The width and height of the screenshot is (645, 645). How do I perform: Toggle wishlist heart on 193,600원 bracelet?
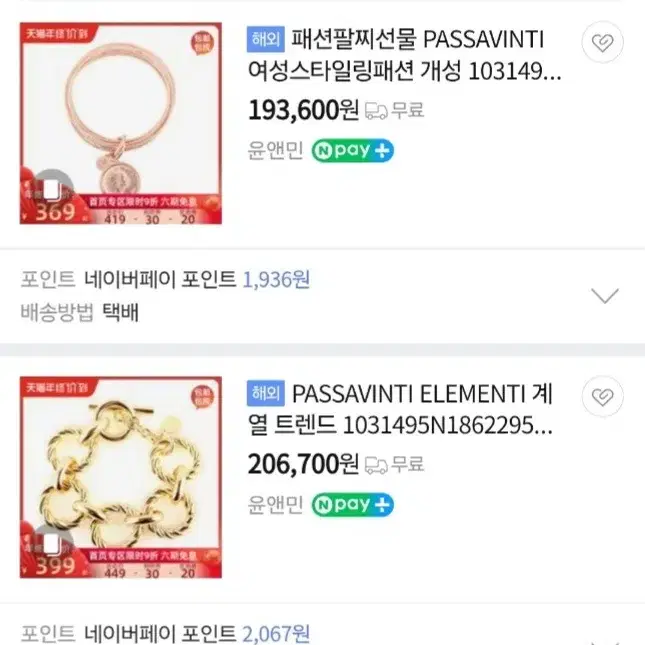(x=603, y=42)
